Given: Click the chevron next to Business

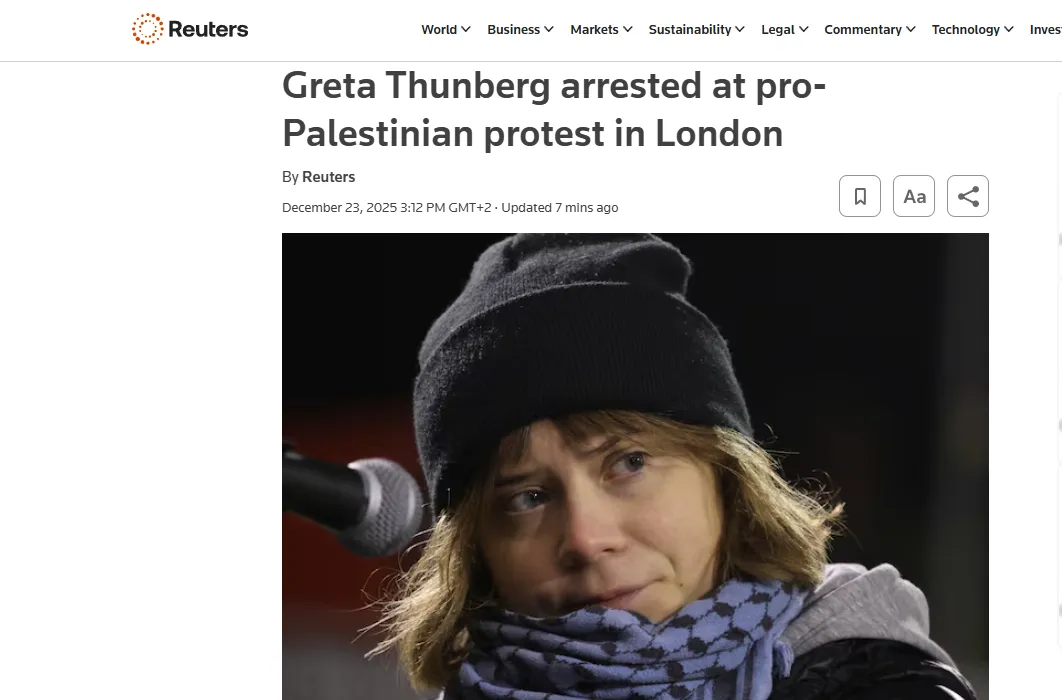Looking at the screenshot, I should [x=549, y=30].
